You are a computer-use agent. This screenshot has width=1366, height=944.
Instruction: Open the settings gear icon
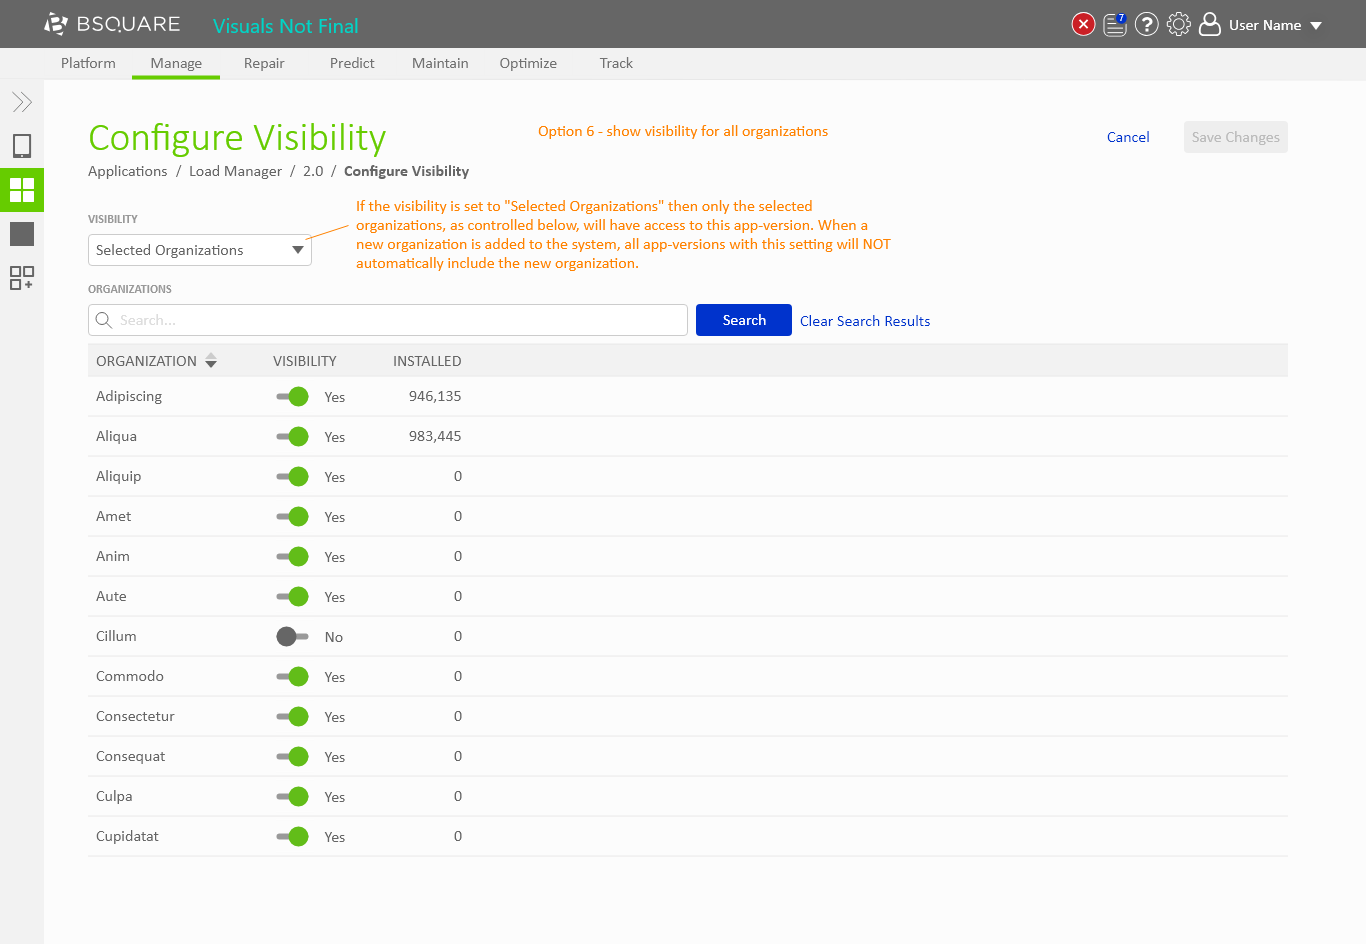[x=1179, y=24]
